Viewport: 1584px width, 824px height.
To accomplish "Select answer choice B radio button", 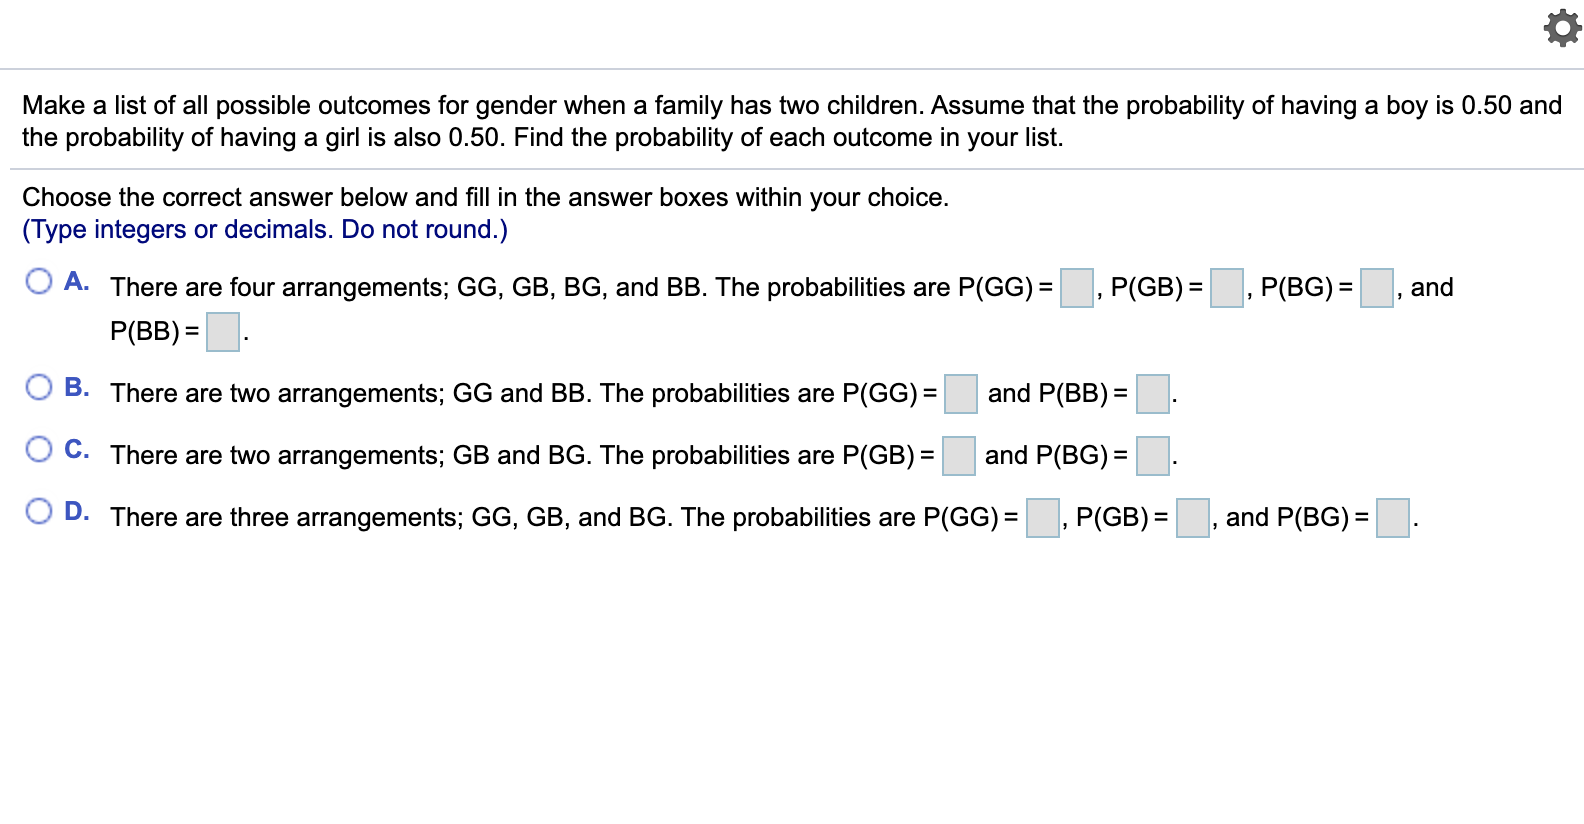I will pos(39,387).
